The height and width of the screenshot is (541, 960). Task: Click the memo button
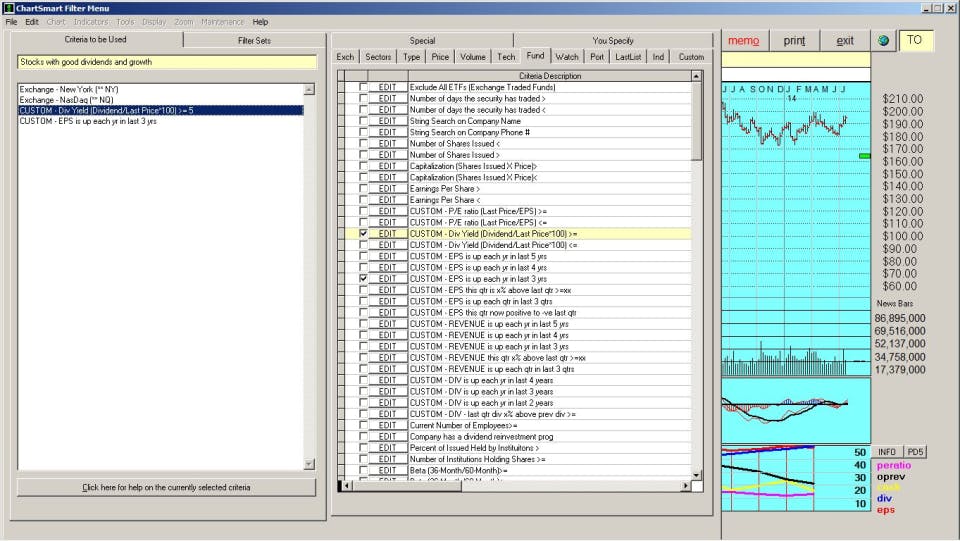(743, 40)
